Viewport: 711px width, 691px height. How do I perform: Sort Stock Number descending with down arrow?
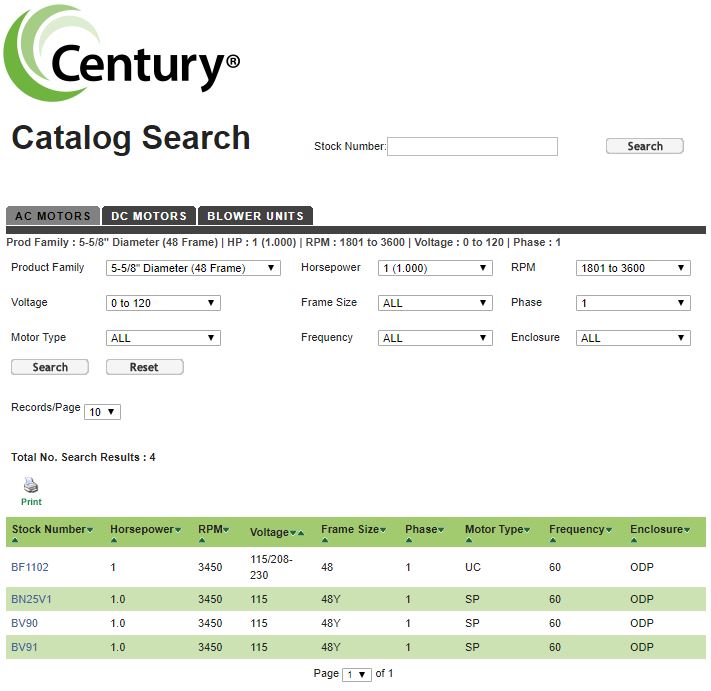pyautogui.click(x=90, y=530)
